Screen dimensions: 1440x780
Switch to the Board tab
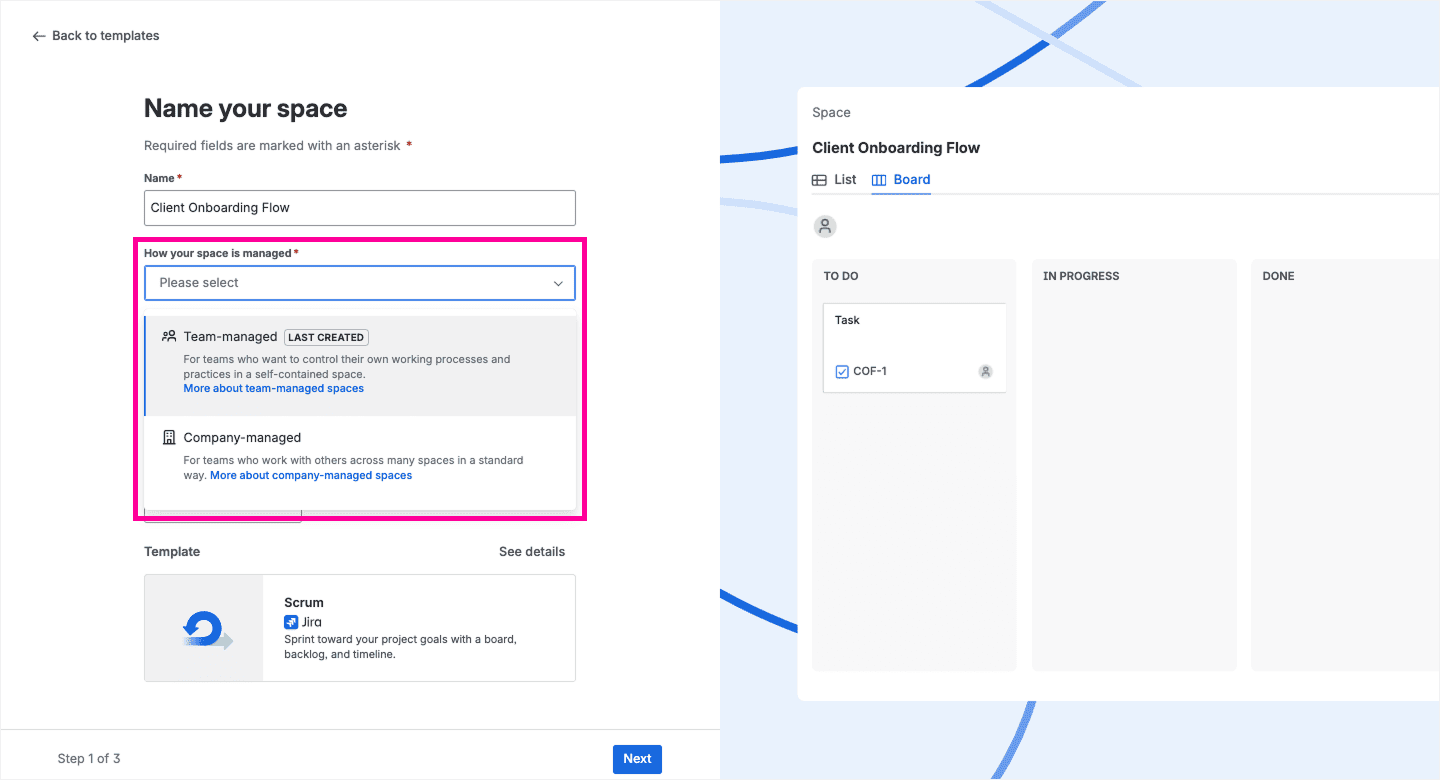tap(911, 180)
